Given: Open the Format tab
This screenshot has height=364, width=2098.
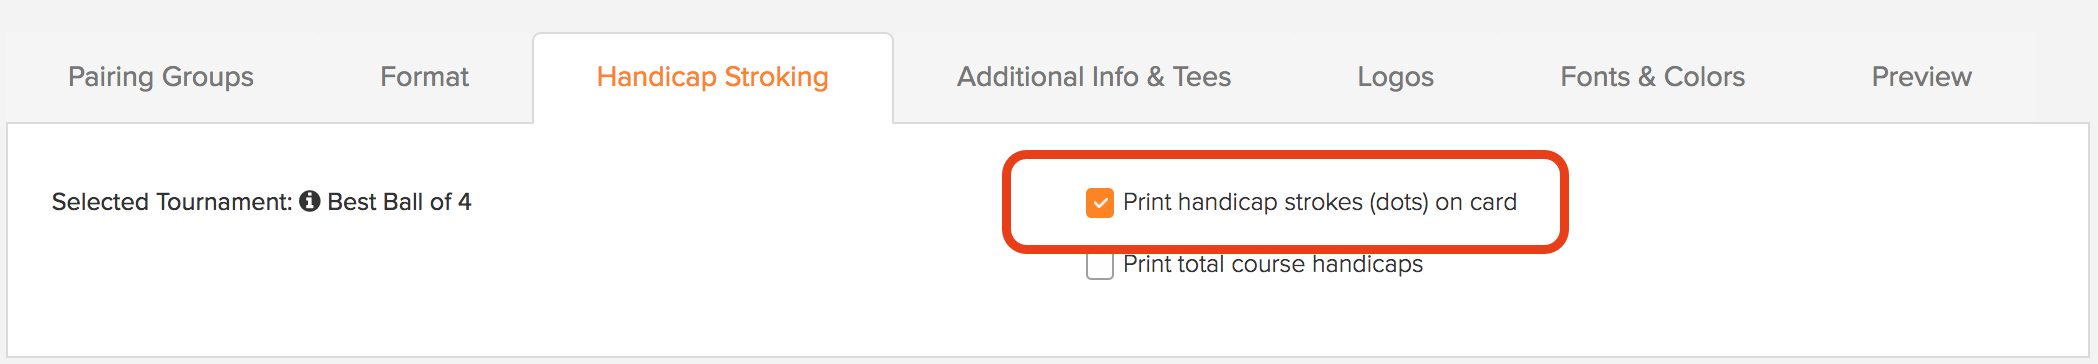Looking at the screenshot, I should click(x=424, y=77).
